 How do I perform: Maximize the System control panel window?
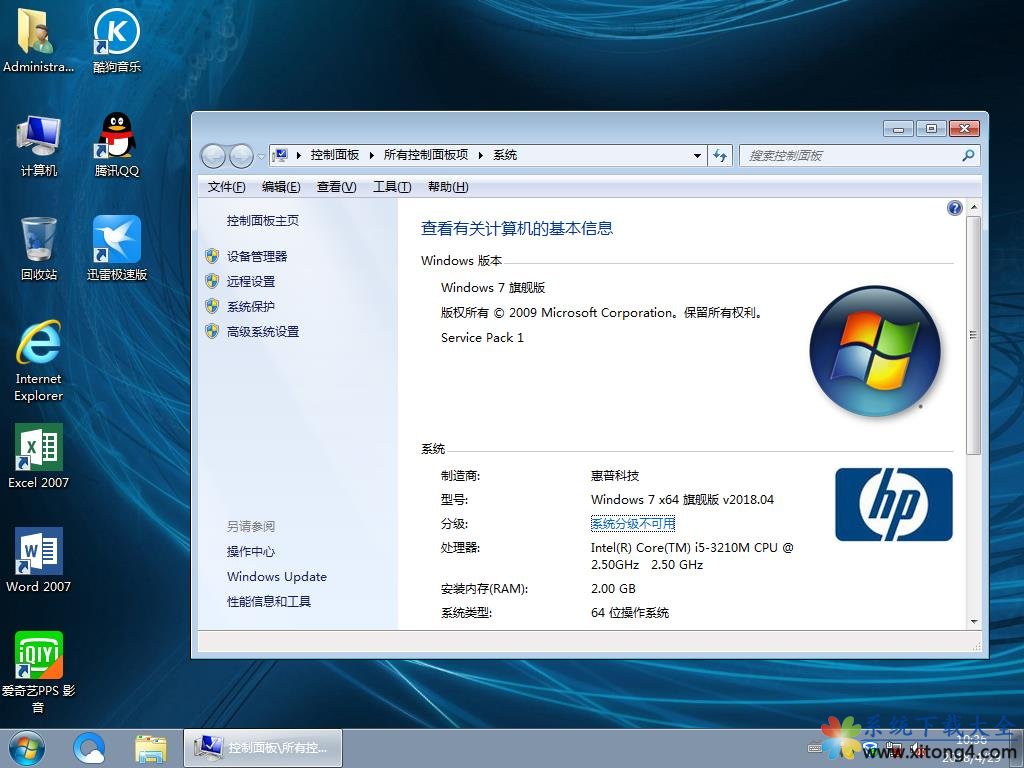(931, 129)
